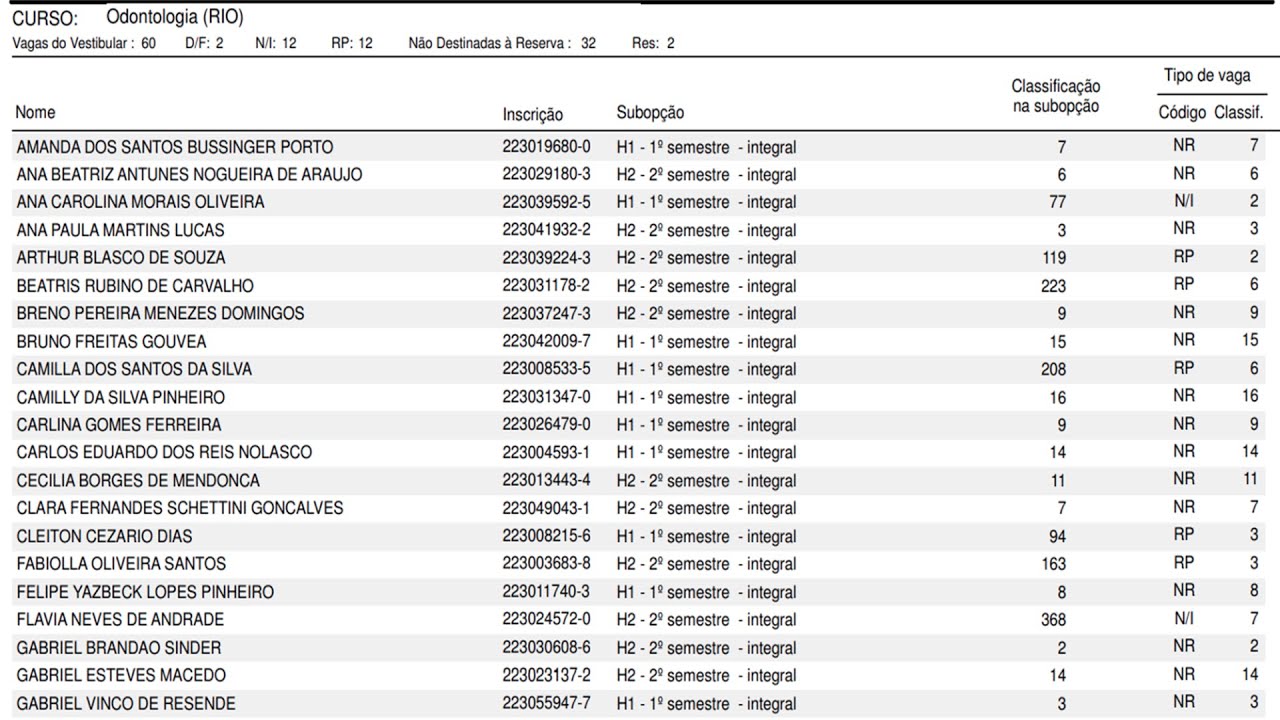The width and height of the screenshot is (1280, 720).
Task: Click registration number 223023137-2
Action: coord(546,674)
